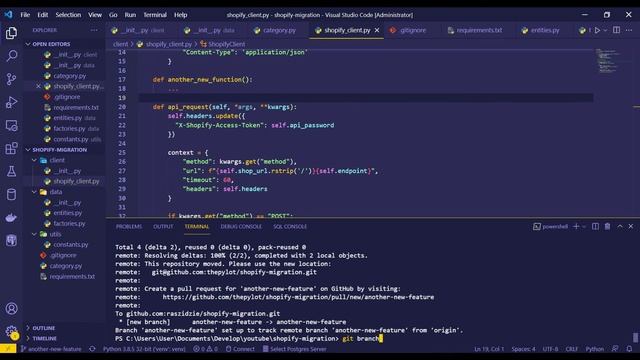640x360 pixels.
Task: Show the Output panel tab
Action: pos(163,227)
